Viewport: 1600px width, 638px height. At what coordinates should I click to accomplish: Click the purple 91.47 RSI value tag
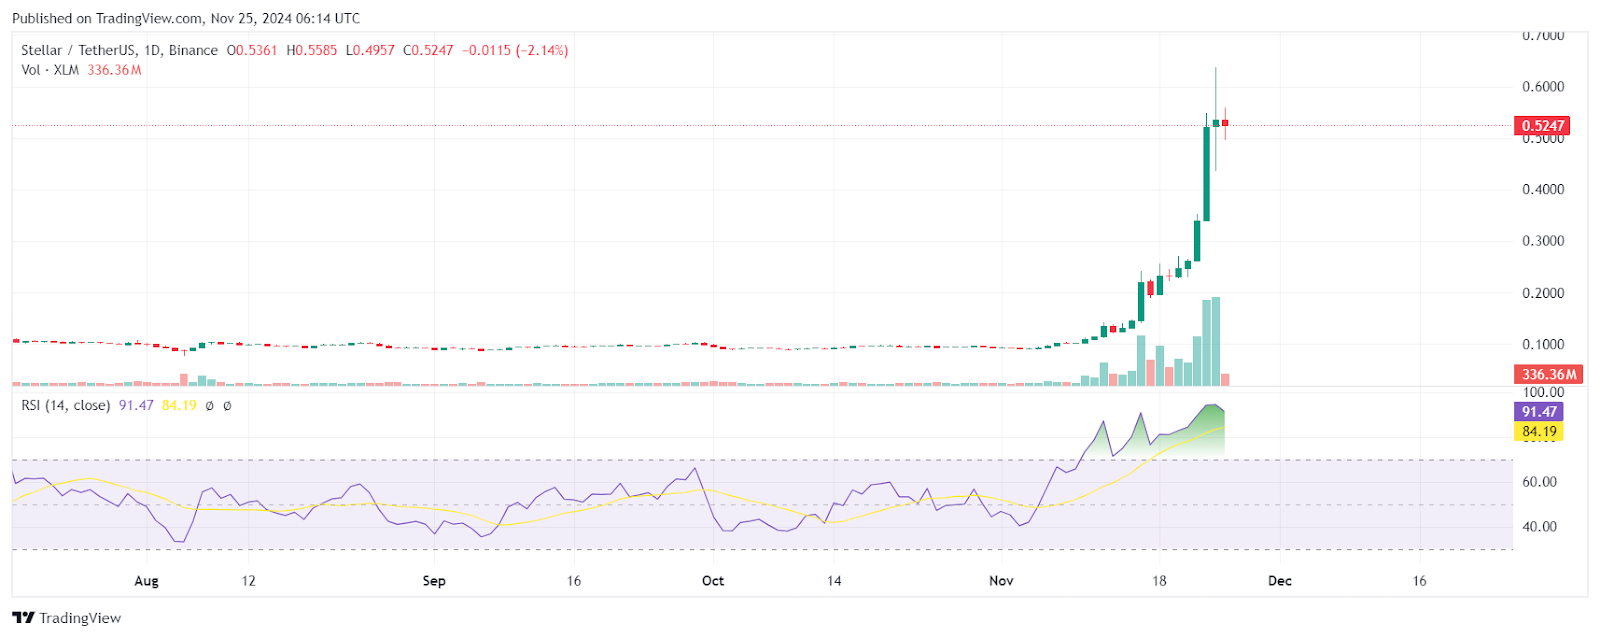coord(1539,412)
